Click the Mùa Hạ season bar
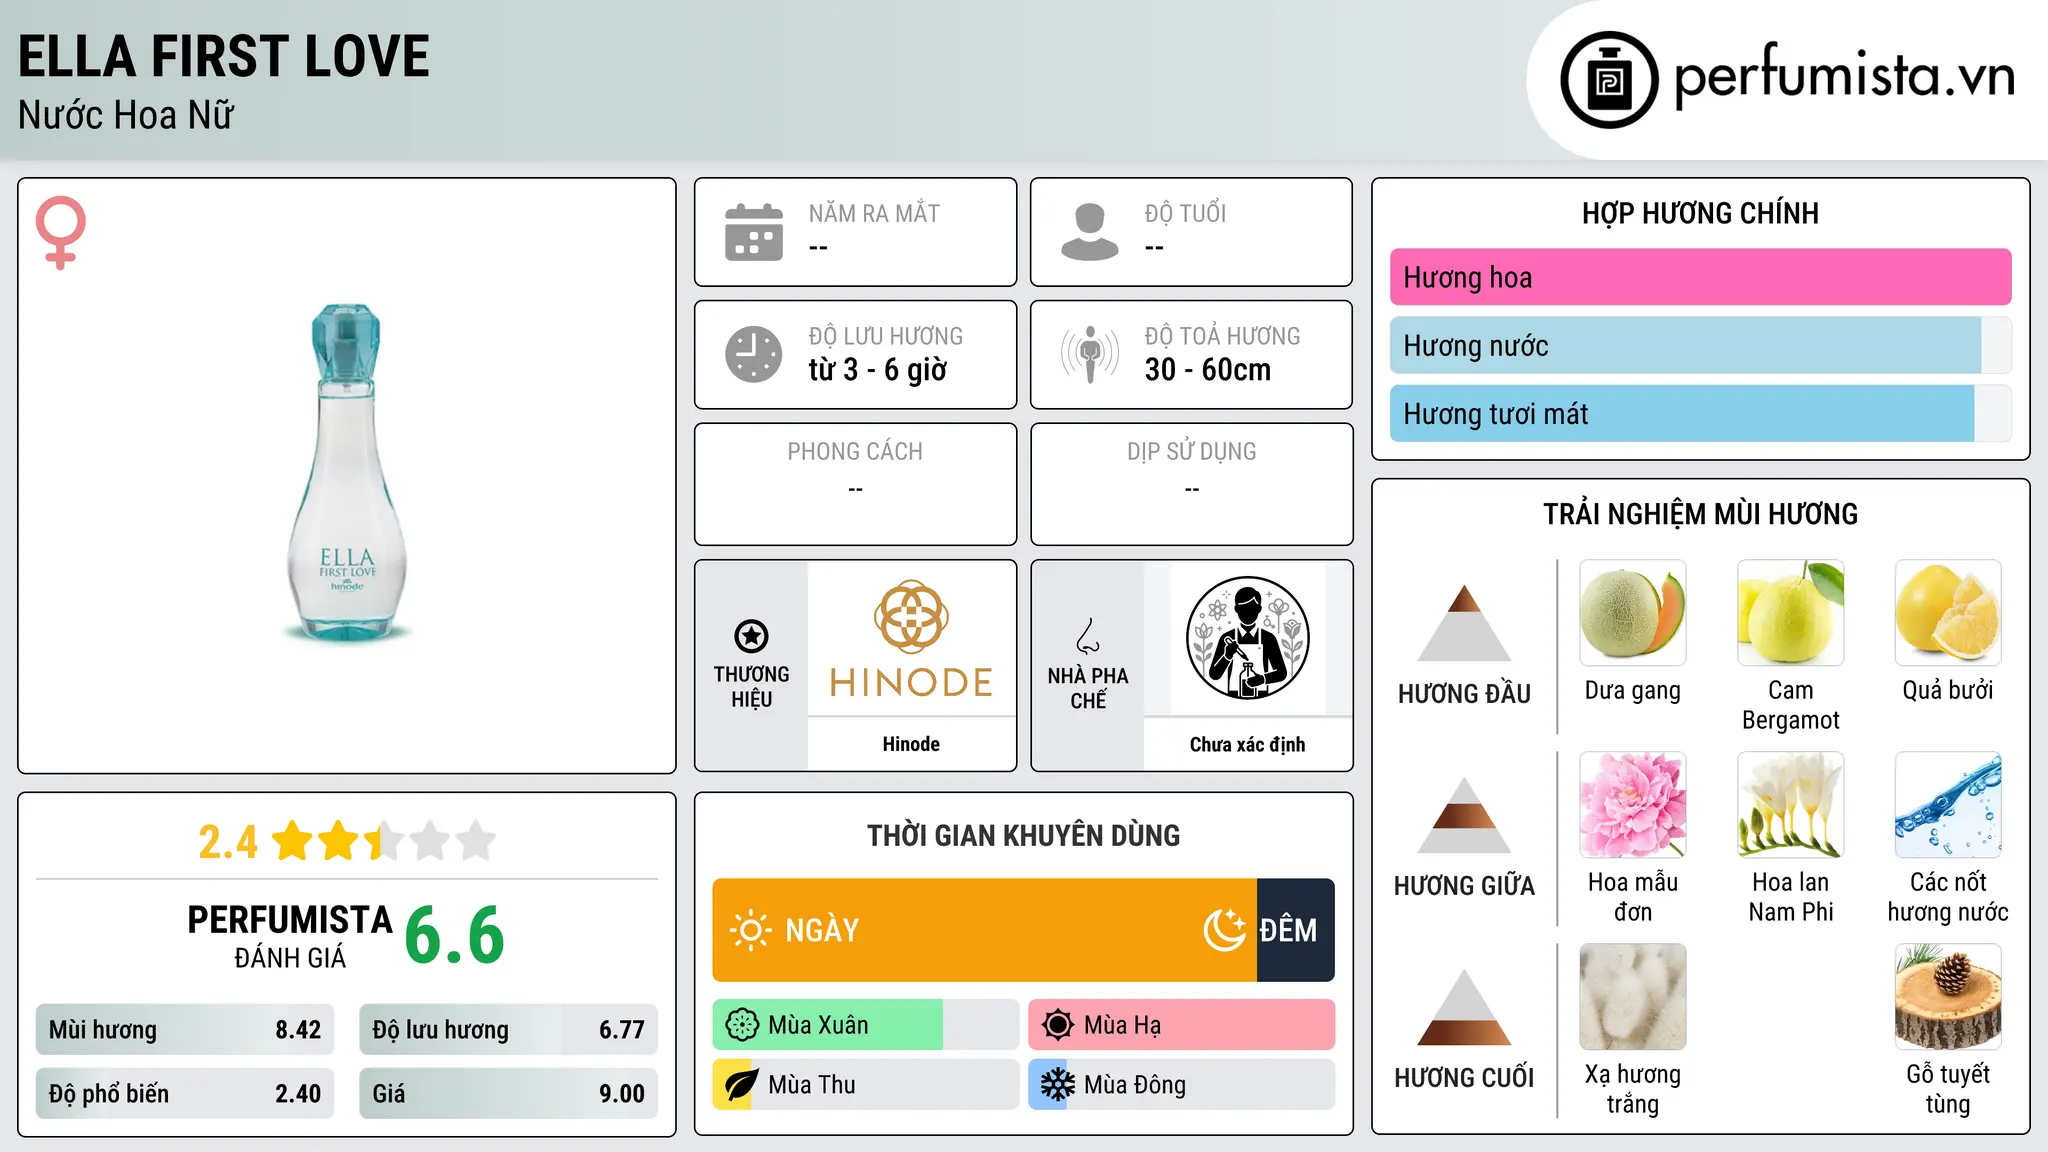The height and width of the screenshot is (1152, 2048). click(1182, 1025)
